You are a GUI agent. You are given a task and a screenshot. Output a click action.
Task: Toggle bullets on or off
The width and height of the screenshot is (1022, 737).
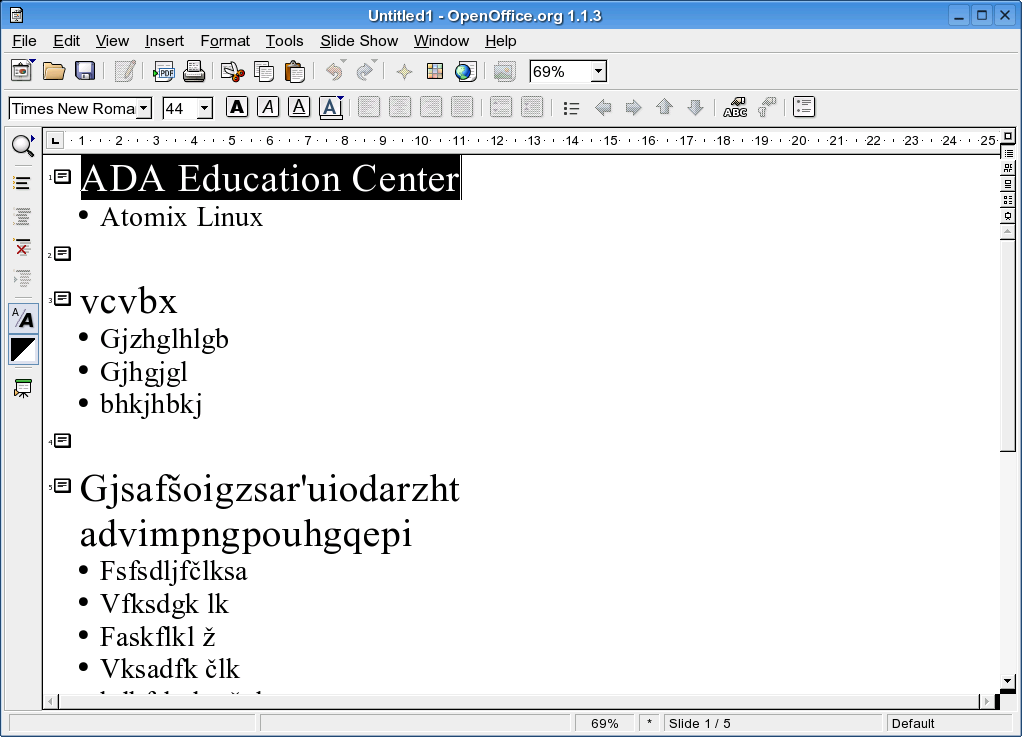coord(571,108)
